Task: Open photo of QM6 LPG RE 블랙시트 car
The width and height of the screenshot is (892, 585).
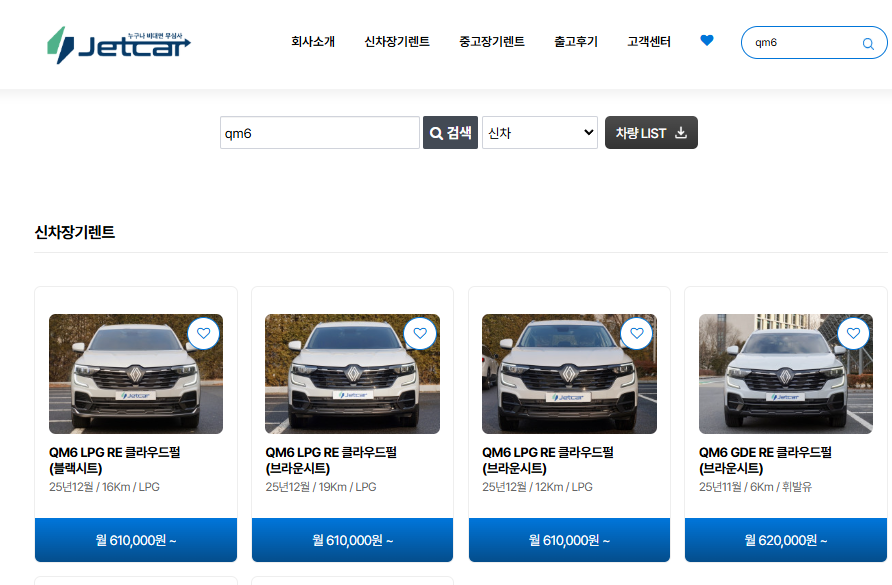Action: pos(136,374)
